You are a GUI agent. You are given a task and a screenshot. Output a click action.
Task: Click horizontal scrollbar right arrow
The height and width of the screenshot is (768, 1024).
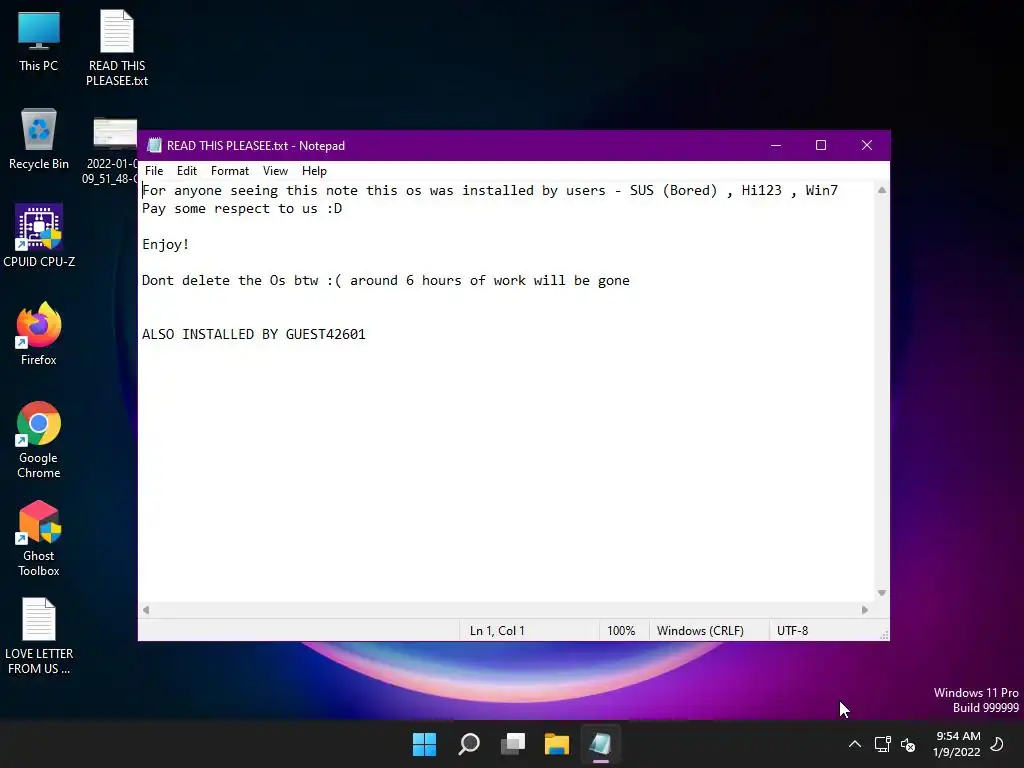tap(865, 610)
